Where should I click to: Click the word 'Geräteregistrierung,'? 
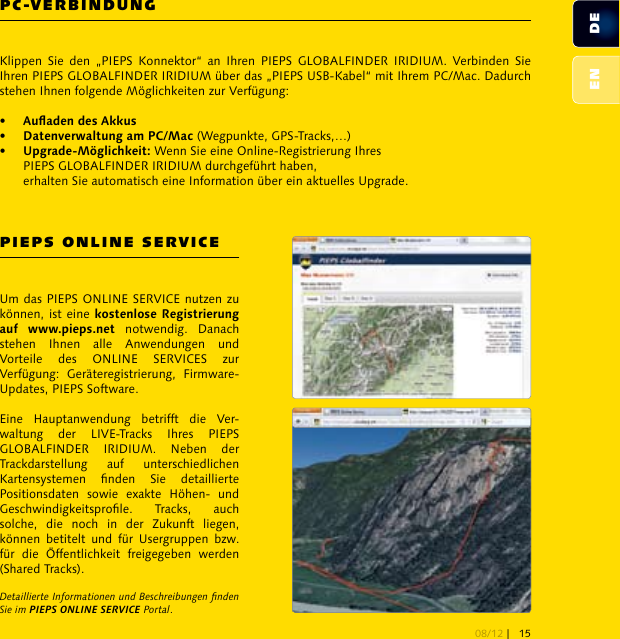tap(121, 374)
